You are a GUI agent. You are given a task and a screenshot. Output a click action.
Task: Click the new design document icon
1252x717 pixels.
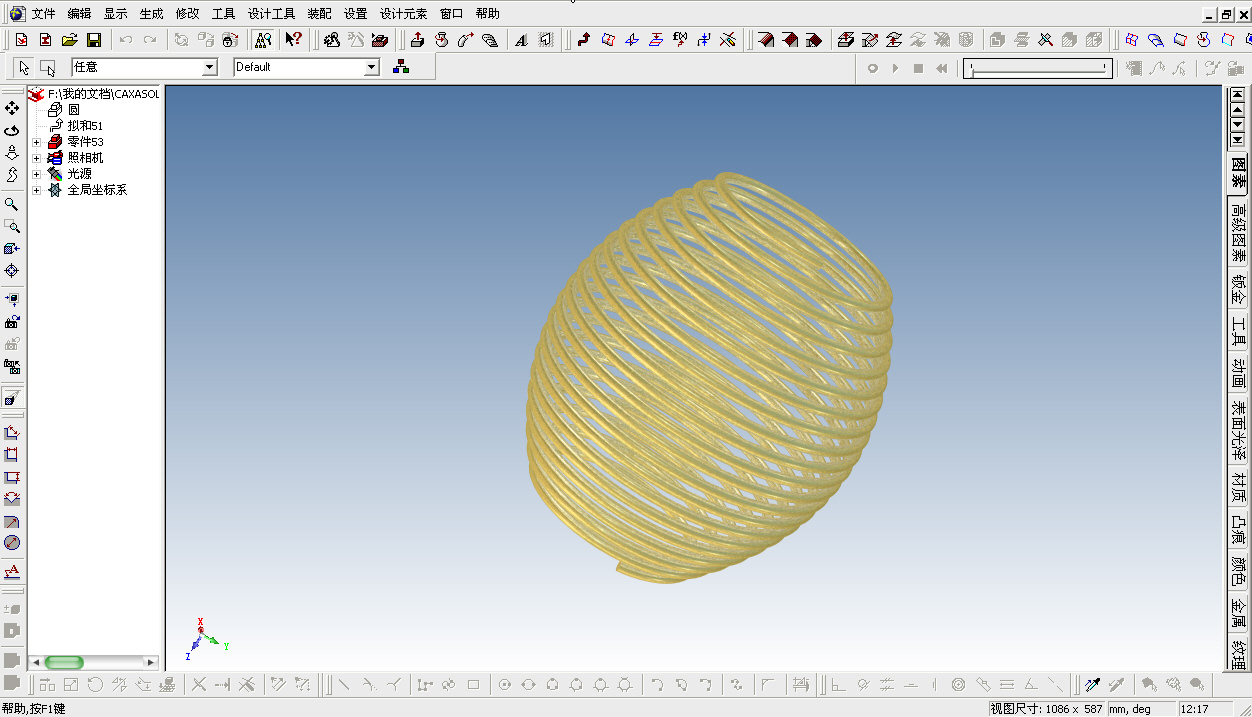tap(21, 40)
